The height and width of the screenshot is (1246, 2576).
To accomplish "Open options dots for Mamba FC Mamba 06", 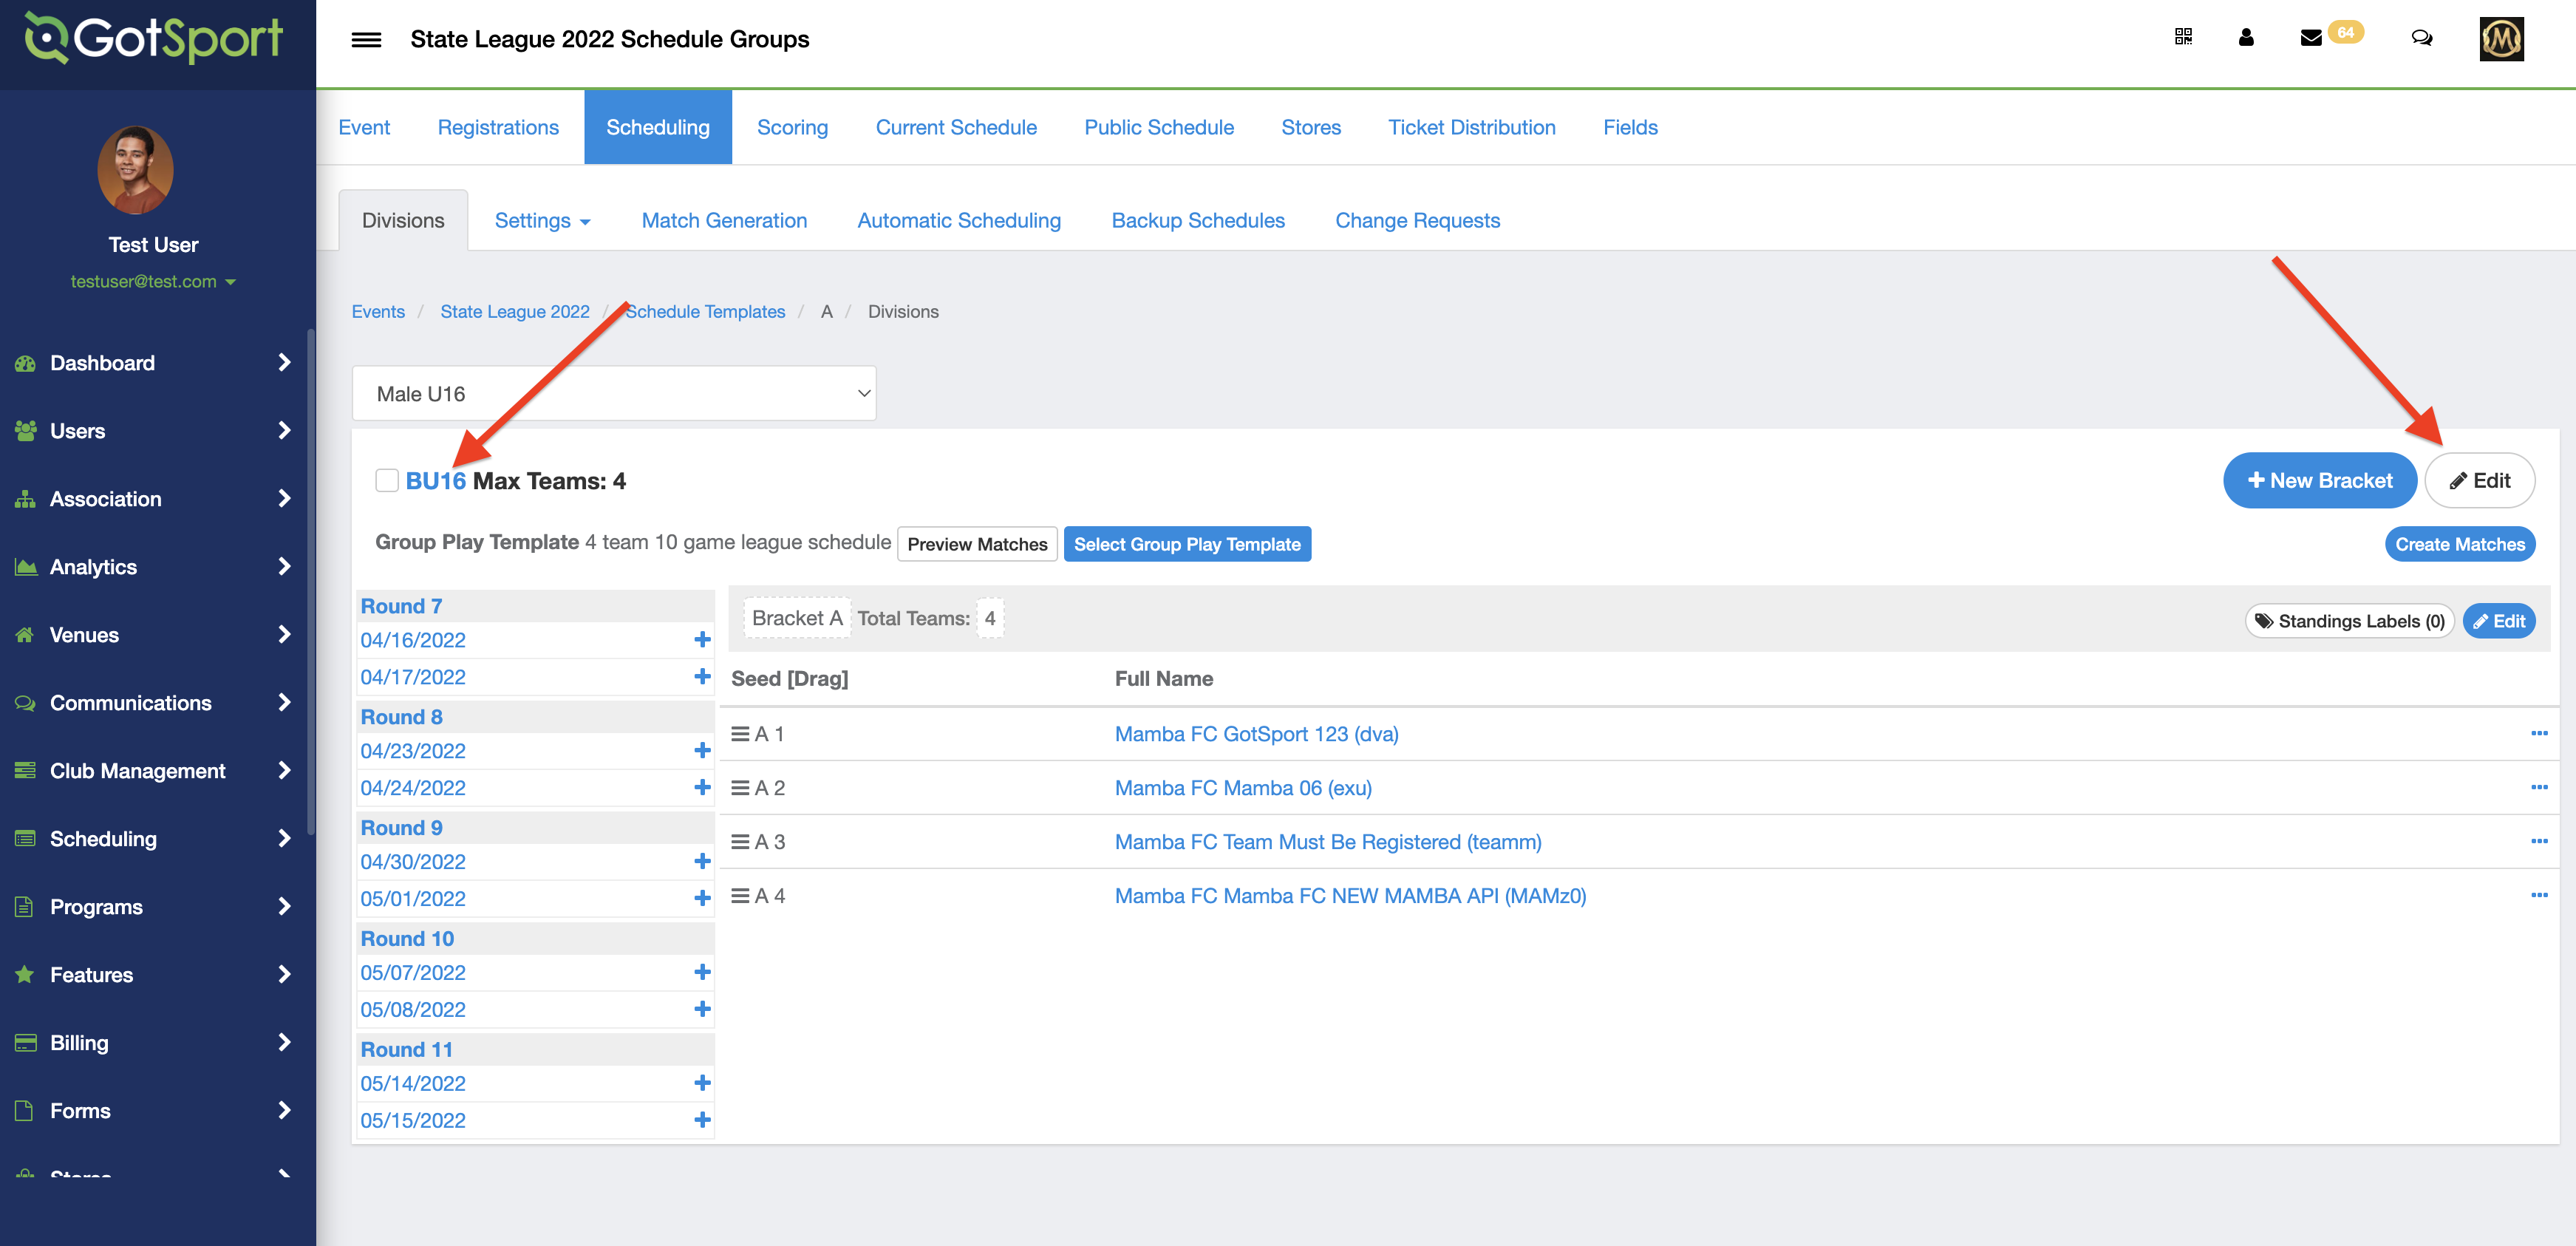I will [x=2539, y=787].
